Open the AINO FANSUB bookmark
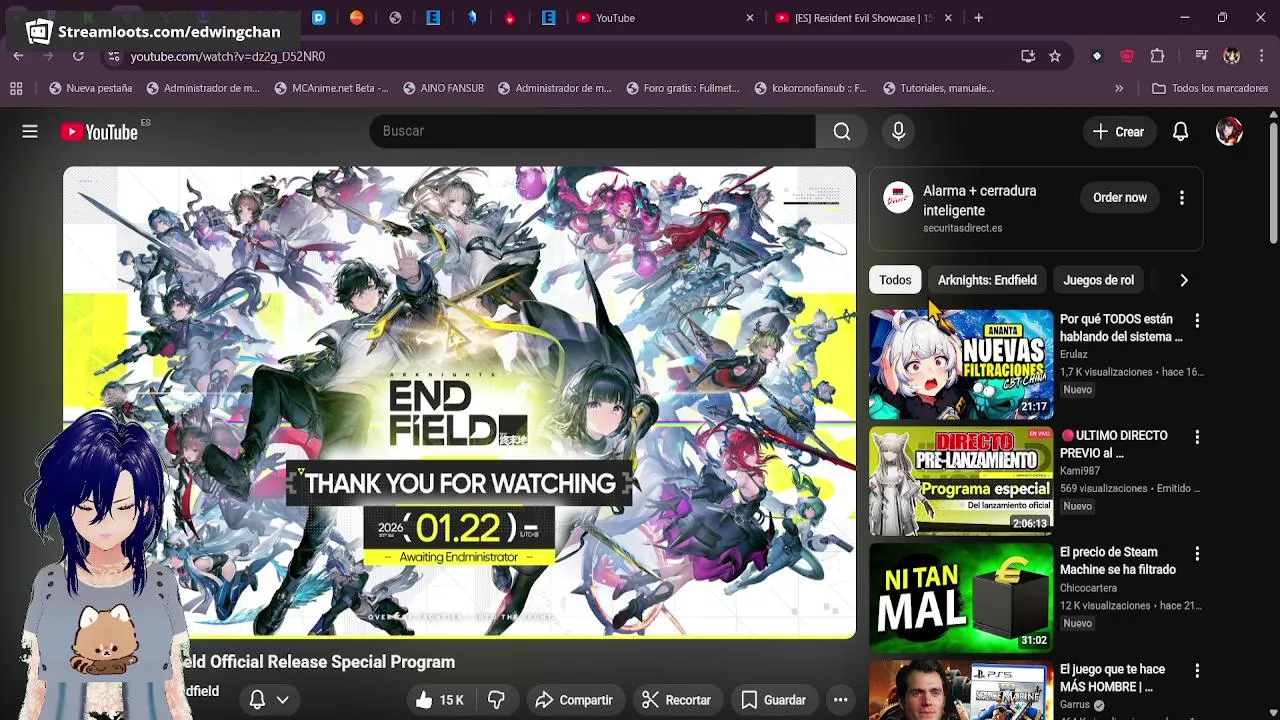The image size is (1280, 720). (443, 88)
